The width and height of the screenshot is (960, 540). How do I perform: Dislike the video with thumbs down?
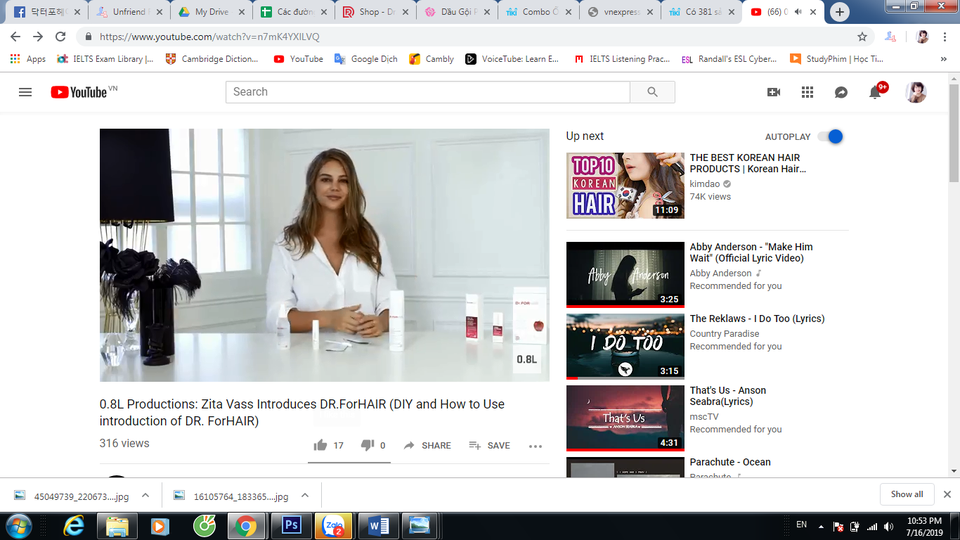367,446
